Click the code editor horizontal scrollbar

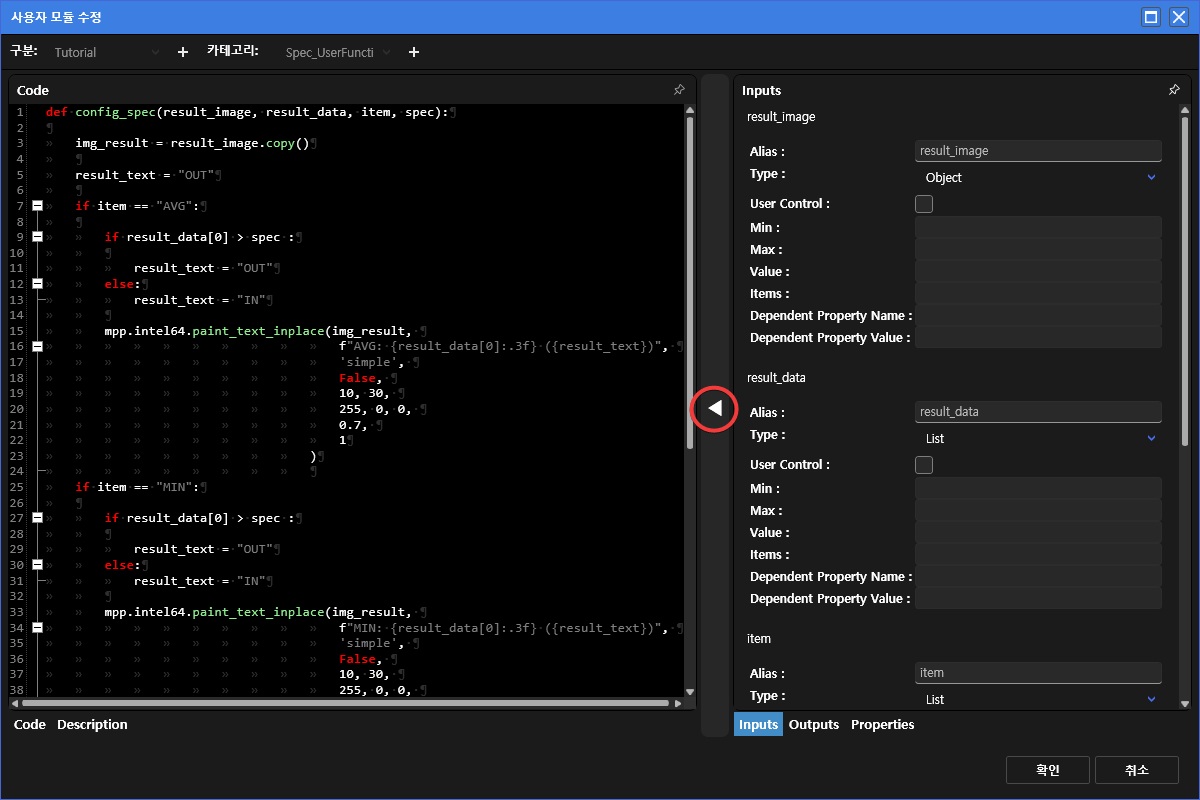[x=350, y=703]
